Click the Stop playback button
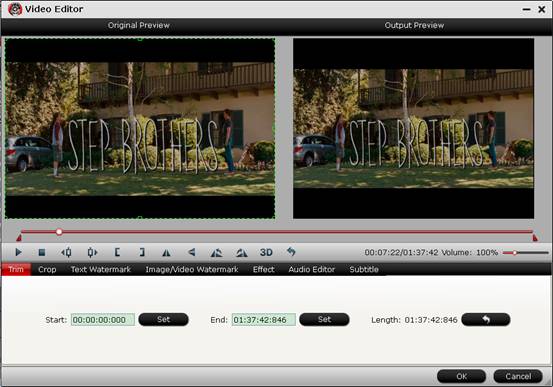 click(42, 252)
